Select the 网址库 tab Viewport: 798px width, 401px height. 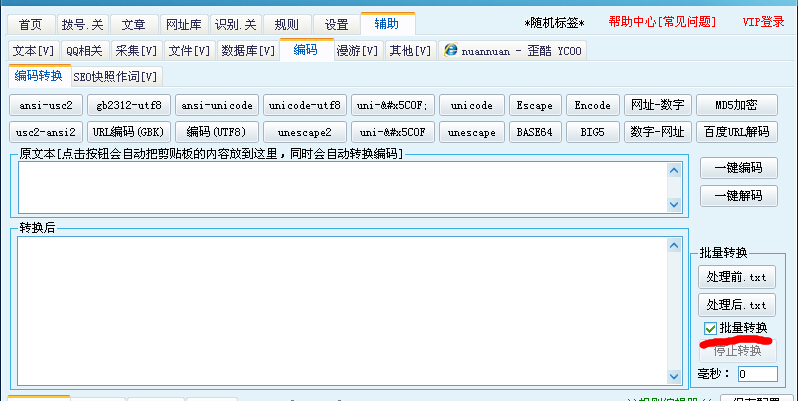[184, 24]
